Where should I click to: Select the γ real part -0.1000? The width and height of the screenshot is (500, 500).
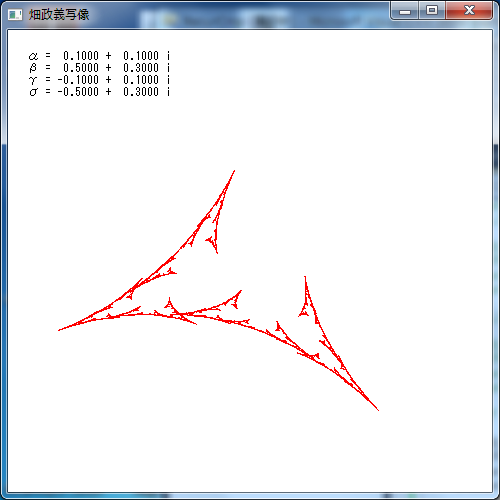point(78,80)
